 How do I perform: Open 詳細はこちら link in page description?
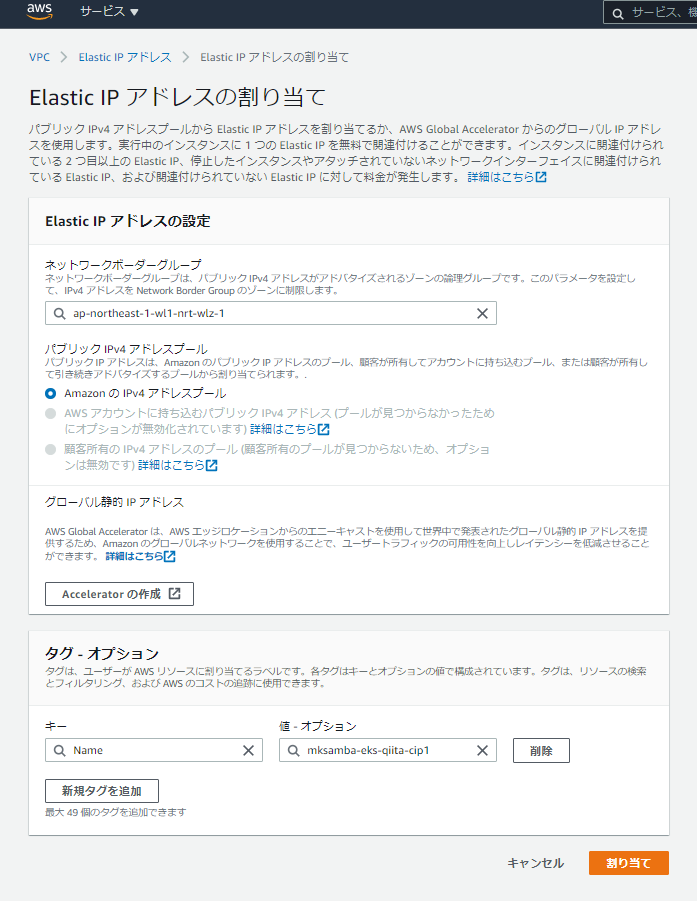[506, 177]
